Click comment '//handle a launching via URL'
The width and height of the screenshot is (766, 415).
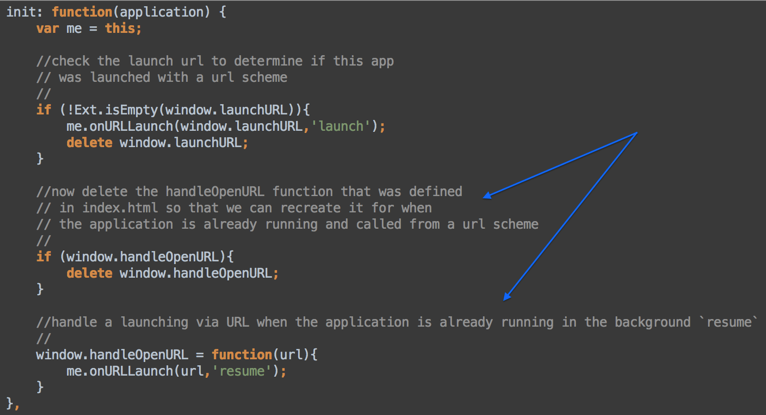pos(397,322)
